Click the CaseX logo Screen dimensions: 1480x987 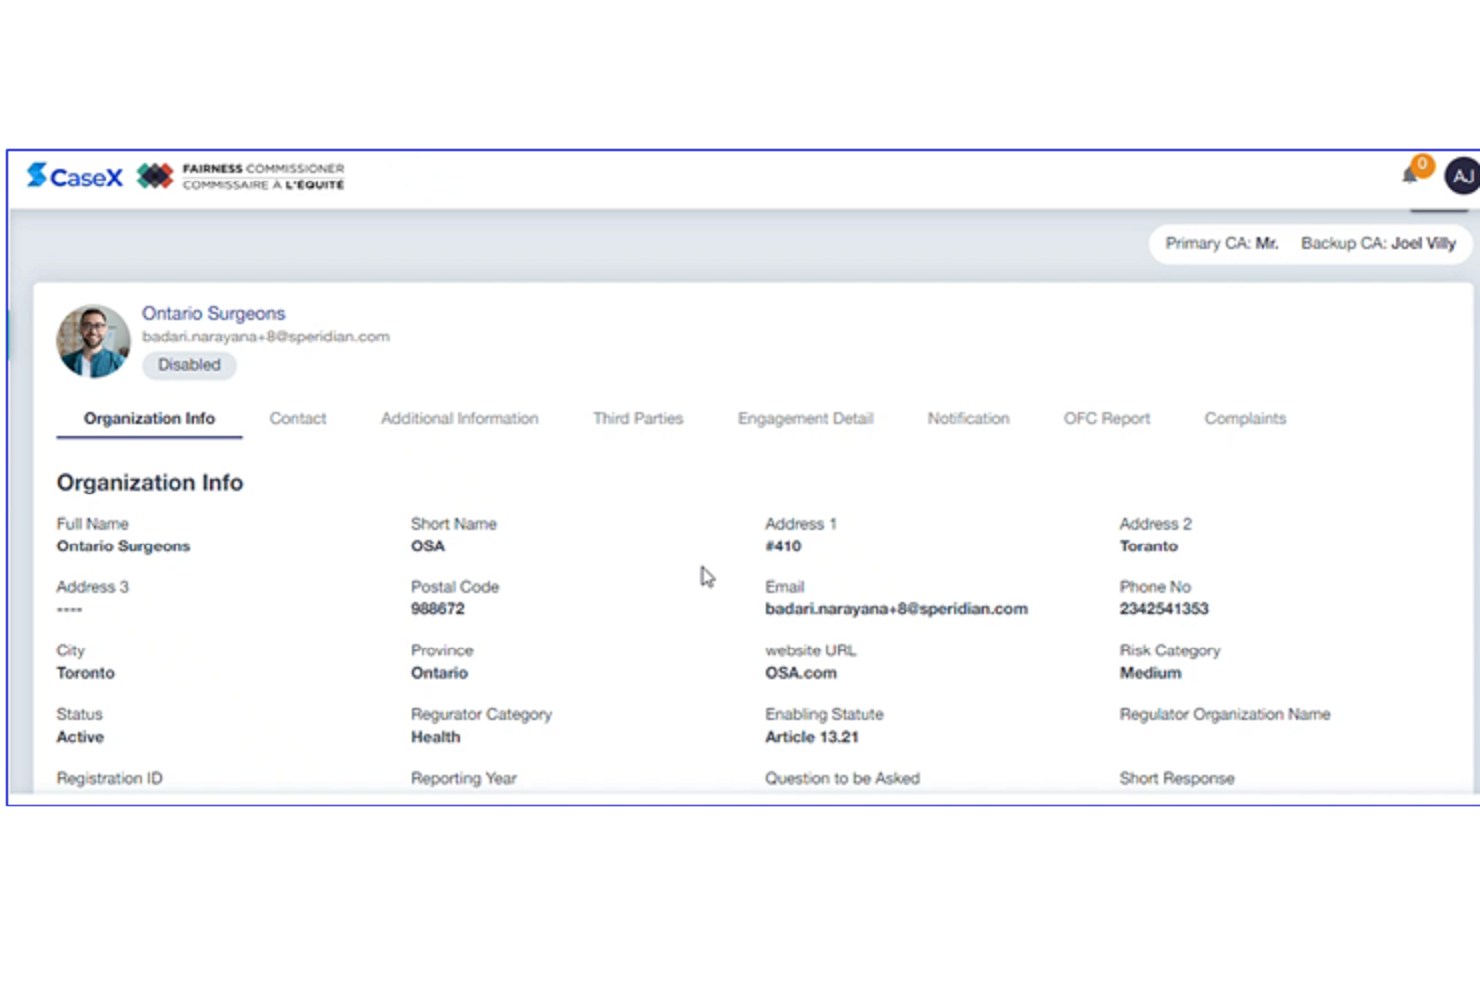75,177
